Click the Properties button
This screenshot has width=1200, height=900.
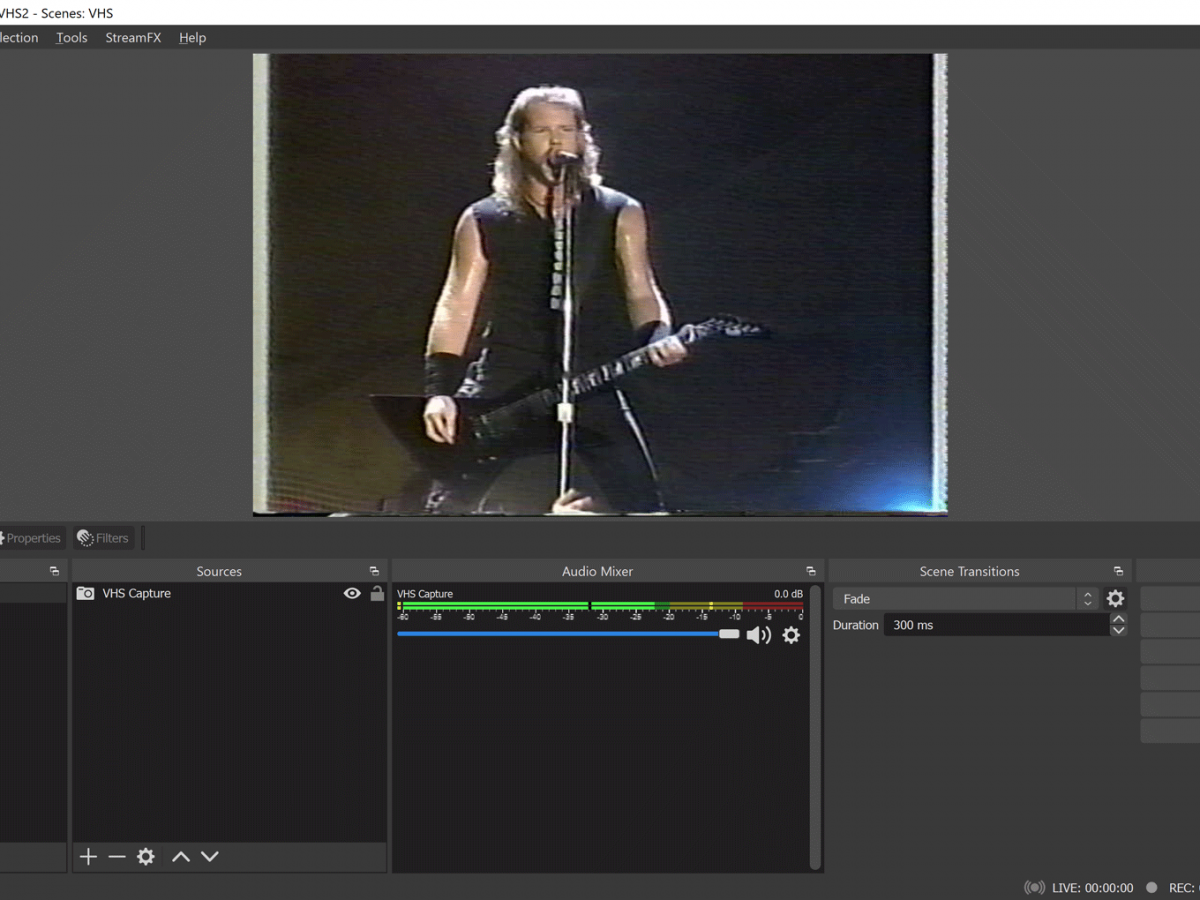pos(30,538)
